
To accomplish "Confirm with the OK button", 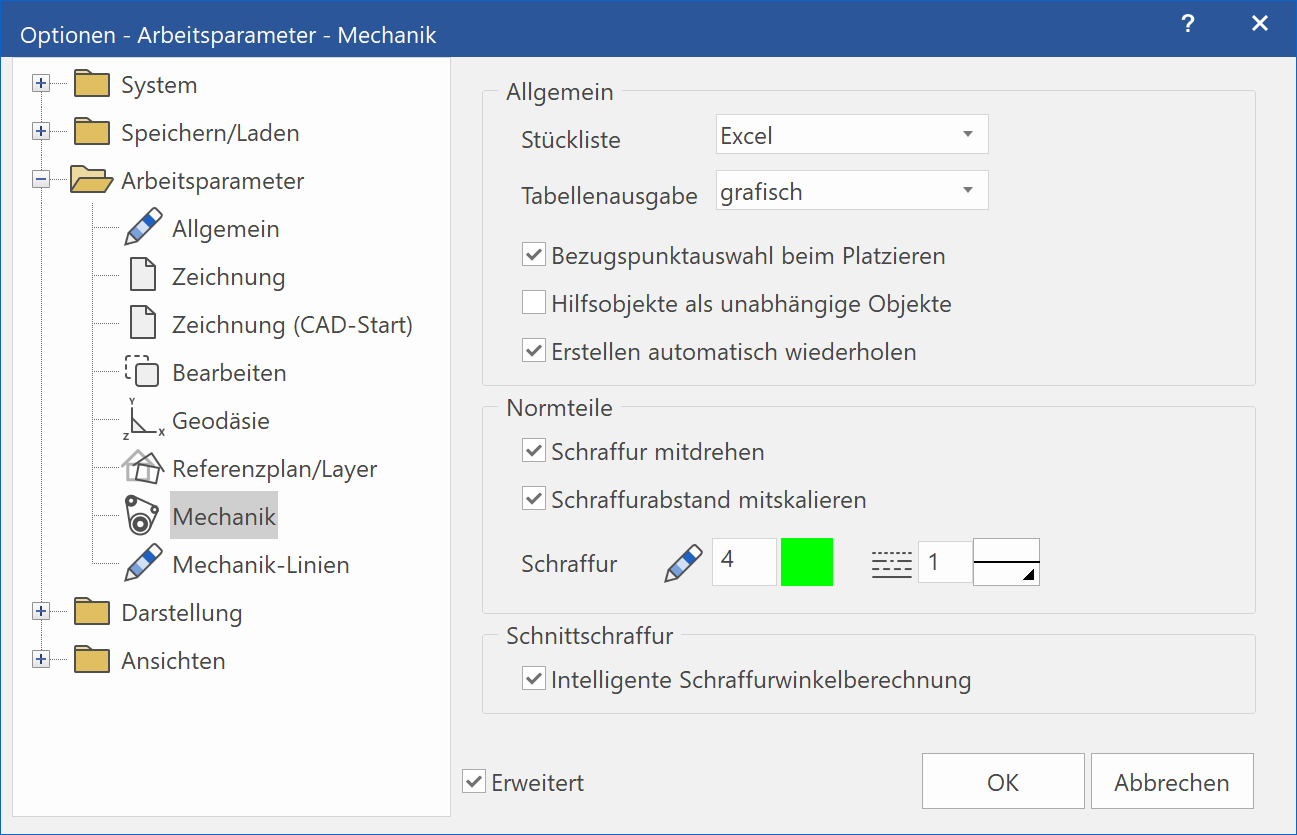I will (1003, 781).
